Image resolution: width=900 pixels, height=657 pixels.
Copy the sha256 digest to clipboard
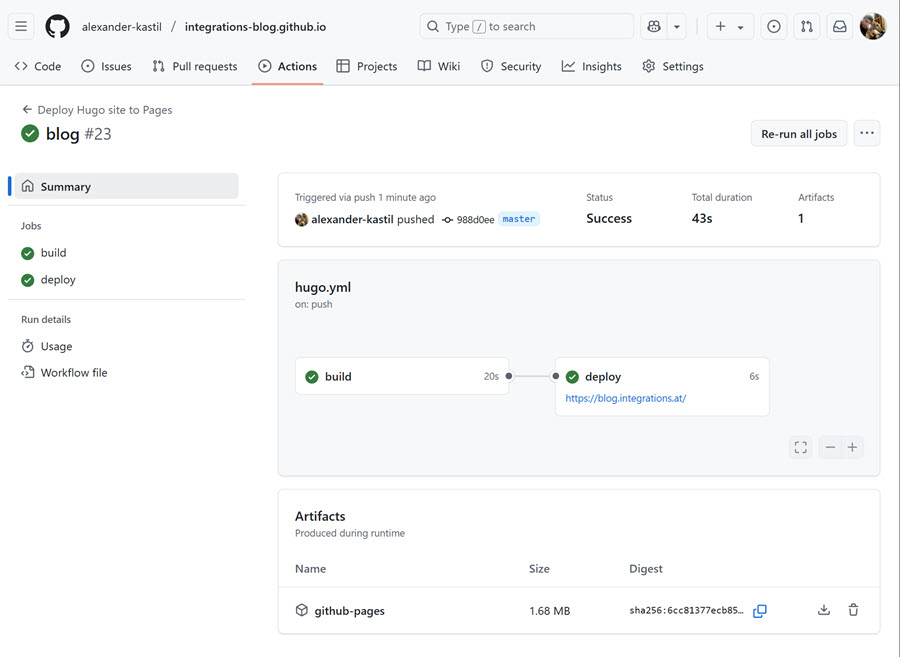pyautogui.click(x=759, y=611)
